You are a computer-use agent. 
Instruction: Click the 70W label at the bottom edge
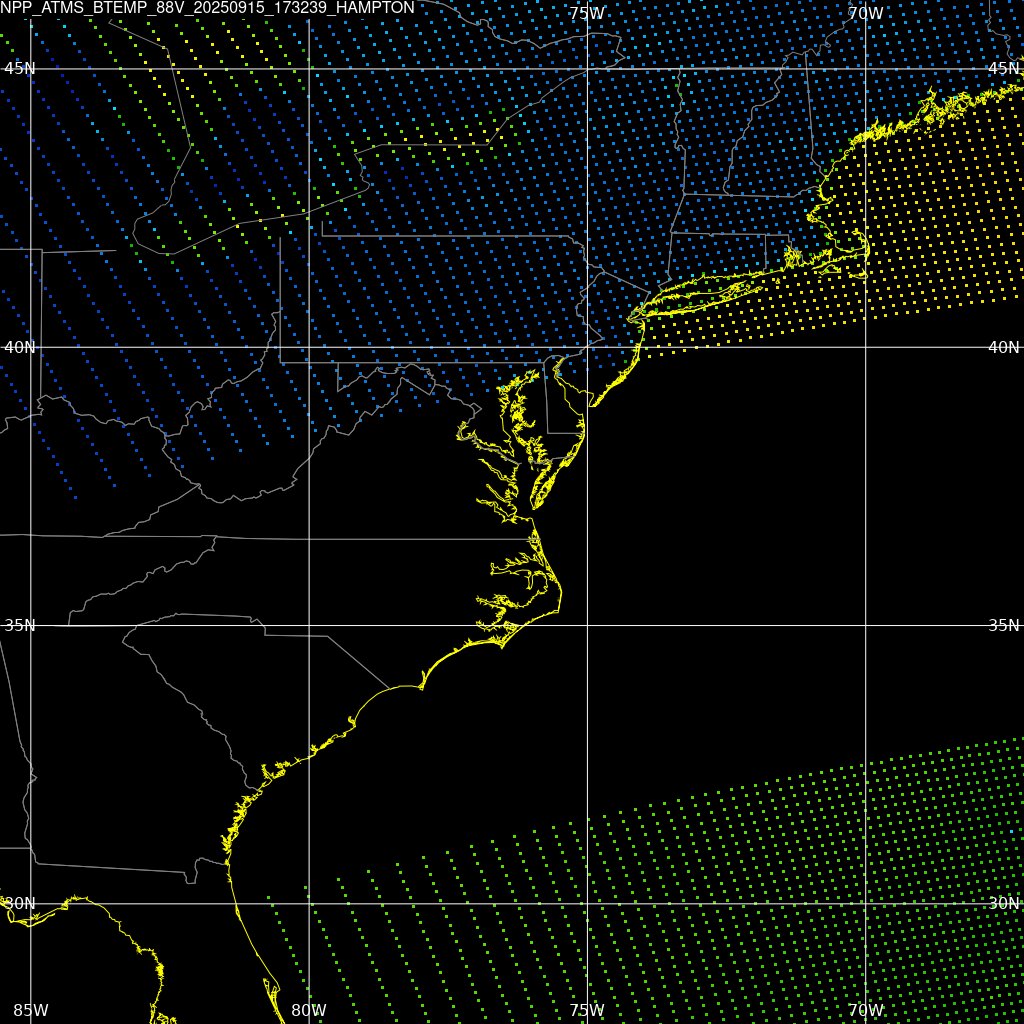pyautogui.click(x=866, y=1010)
